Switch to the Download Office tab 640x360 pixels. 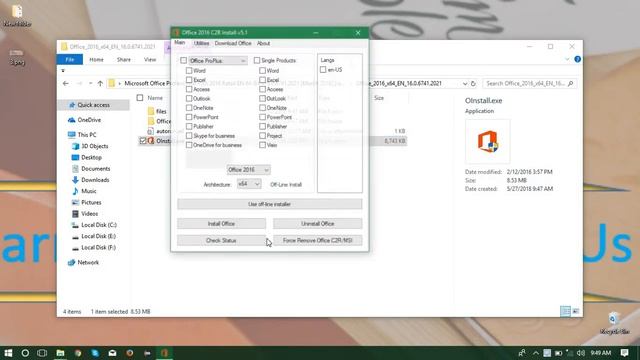click(233, 43)
